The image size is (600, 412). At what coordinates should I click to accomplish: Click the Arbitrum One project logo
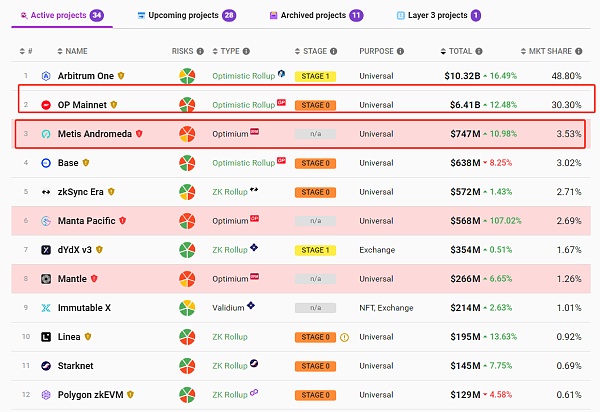pos(46,76)
